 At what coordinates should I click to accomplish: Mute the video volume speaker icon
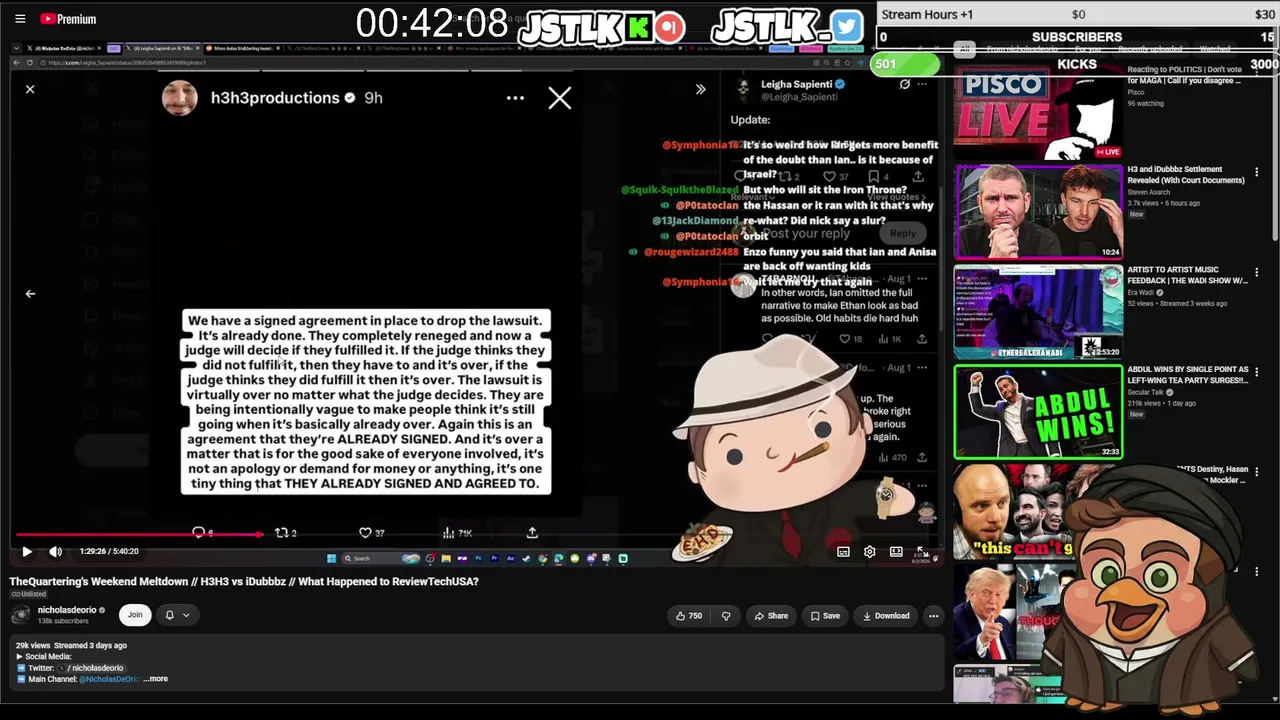56,551
